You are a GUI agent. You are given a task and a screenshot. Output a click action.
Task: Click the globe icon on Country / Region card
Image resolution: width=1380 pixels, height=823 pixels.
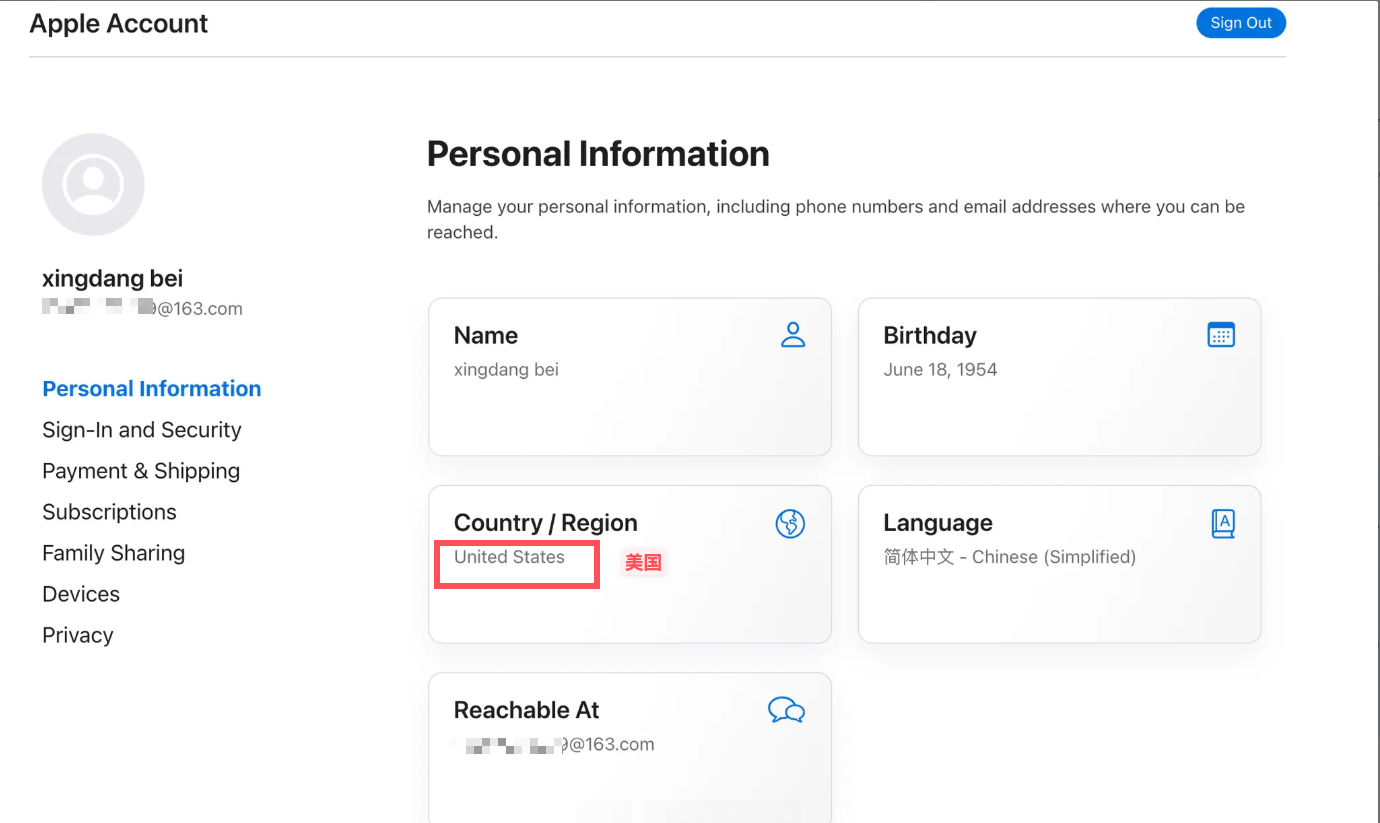pyautogui.click(x=790, y=523)
